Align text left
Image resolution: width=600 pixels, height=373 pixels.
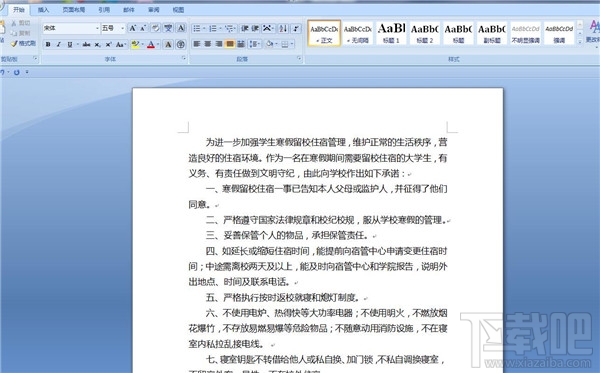(197, 44)
